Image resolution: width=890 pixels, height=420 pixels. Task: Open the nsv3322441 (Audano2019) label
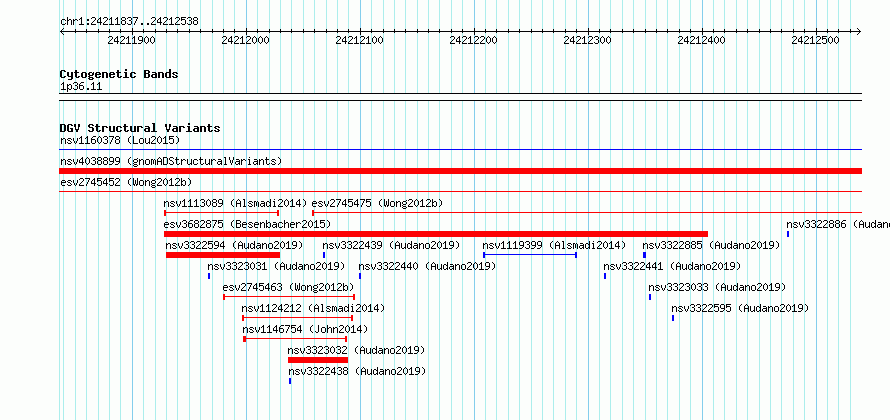click(x=672, y=266)
